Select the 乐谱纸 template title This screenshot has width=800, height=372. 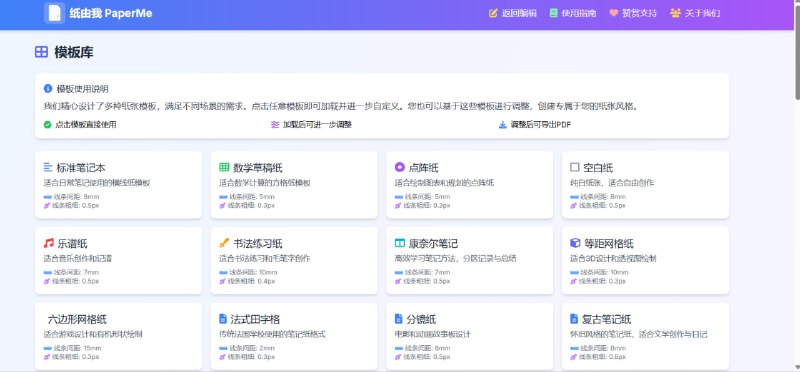coord(72,243)
